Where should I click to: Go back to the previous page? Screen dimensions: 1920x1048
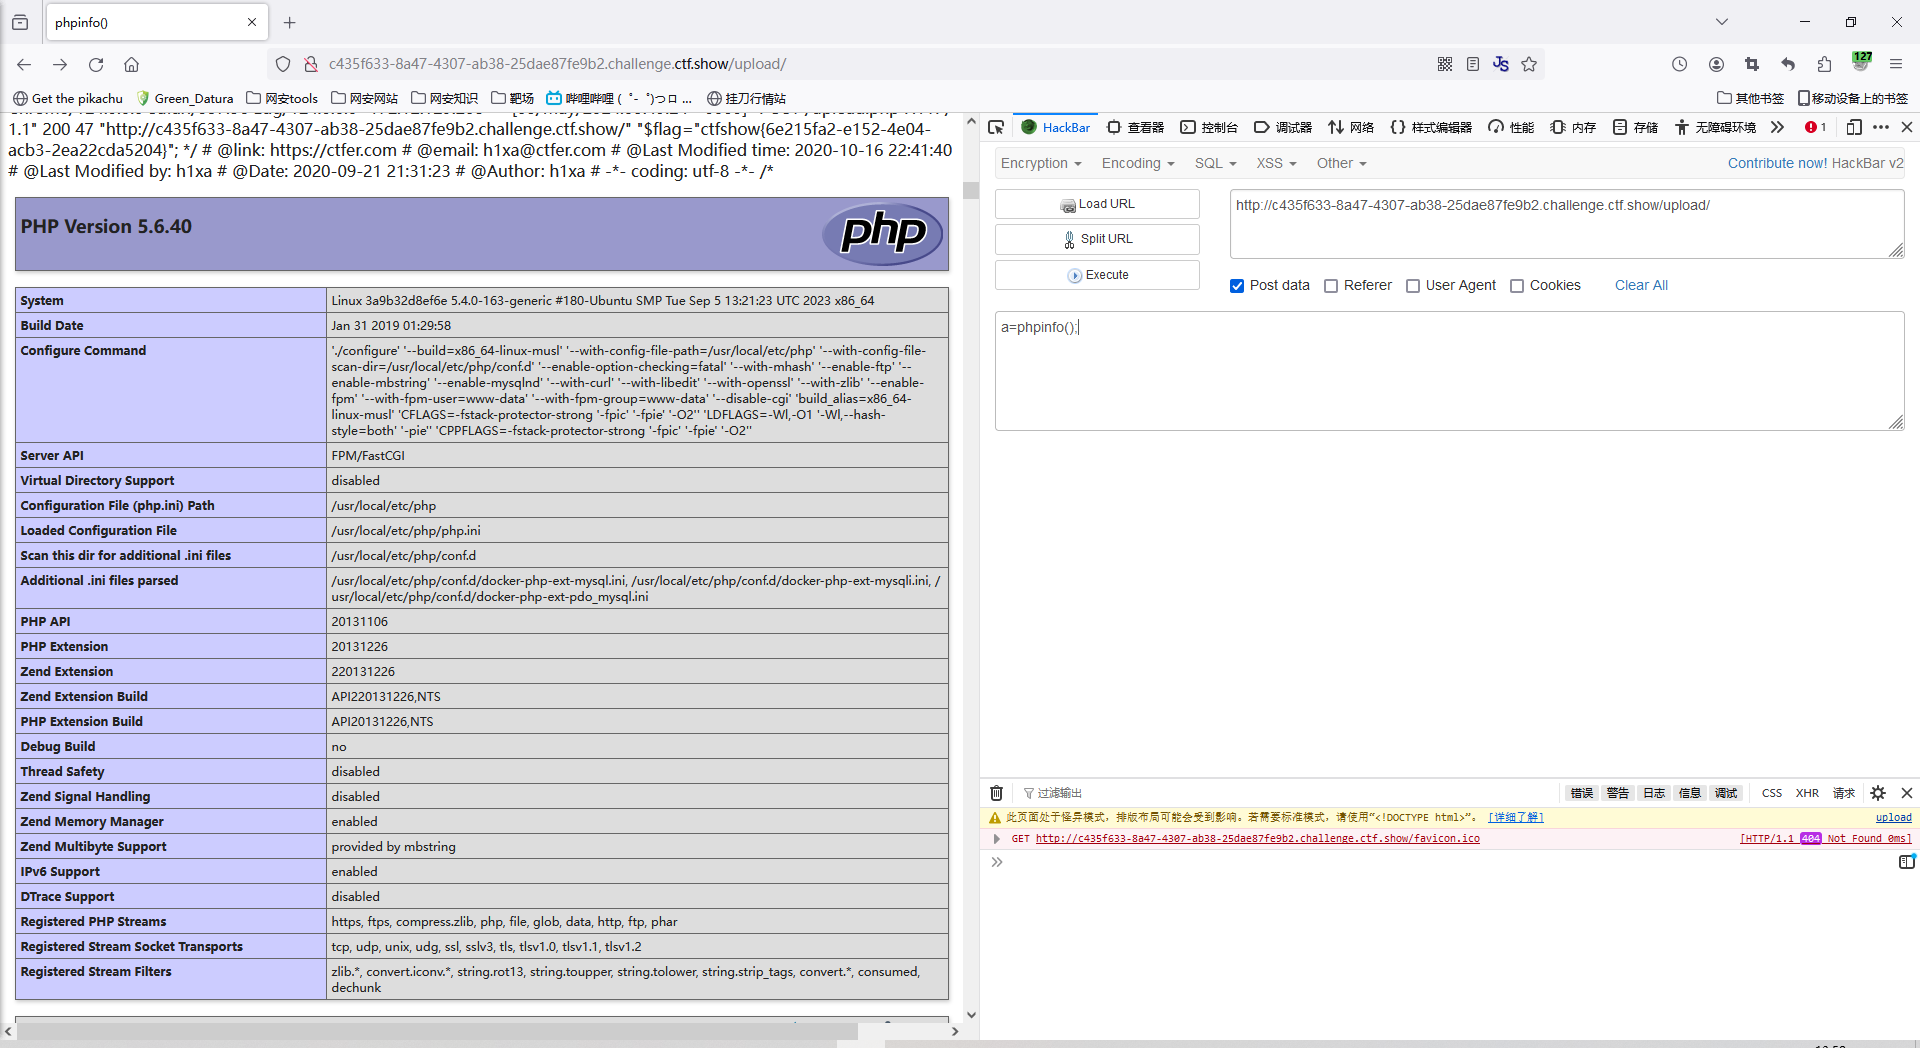pyautogui.click(x=24, y=64)
